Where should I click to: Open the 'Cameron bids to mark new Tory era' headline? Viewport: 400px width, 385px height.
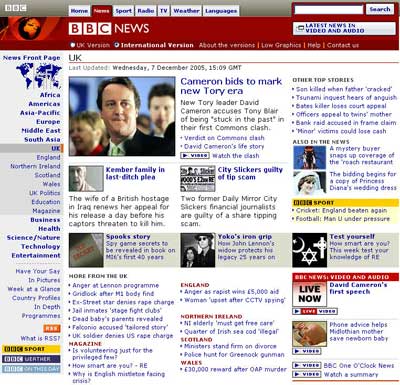[x=231, y=86]
